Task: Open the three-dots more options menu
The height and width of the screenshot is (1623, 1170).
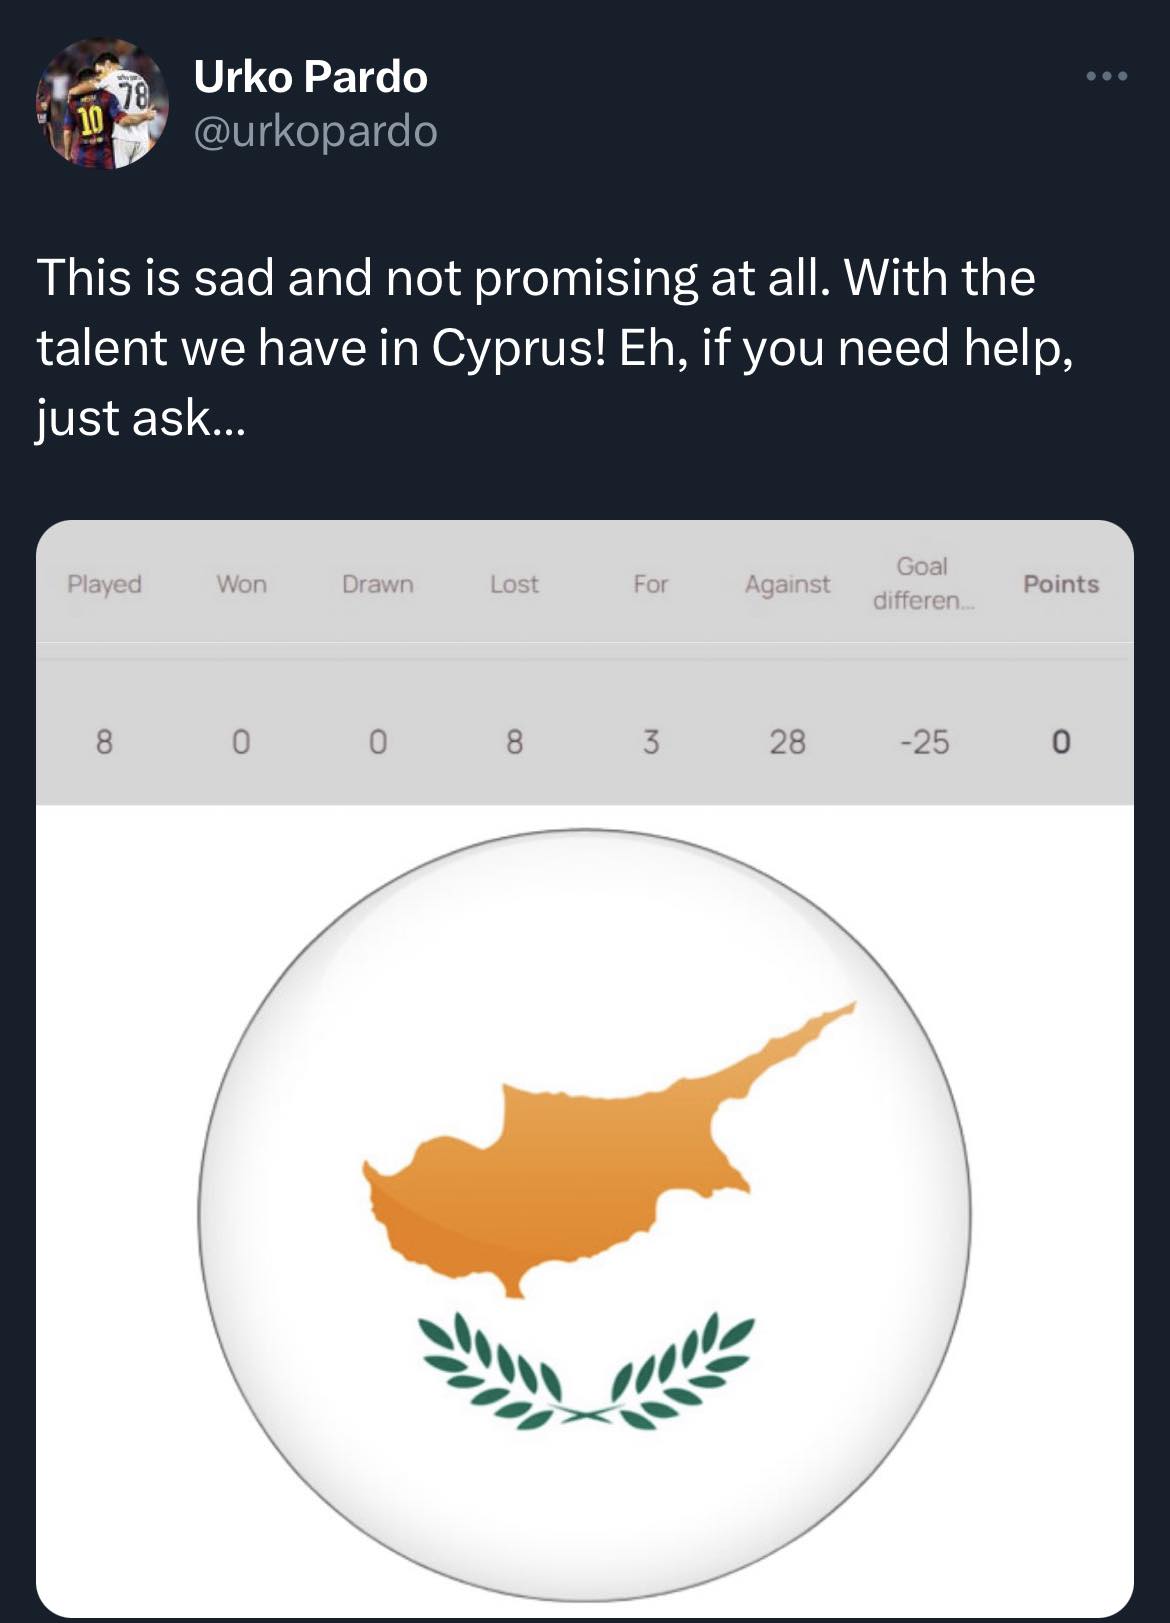Action: 1108,76
